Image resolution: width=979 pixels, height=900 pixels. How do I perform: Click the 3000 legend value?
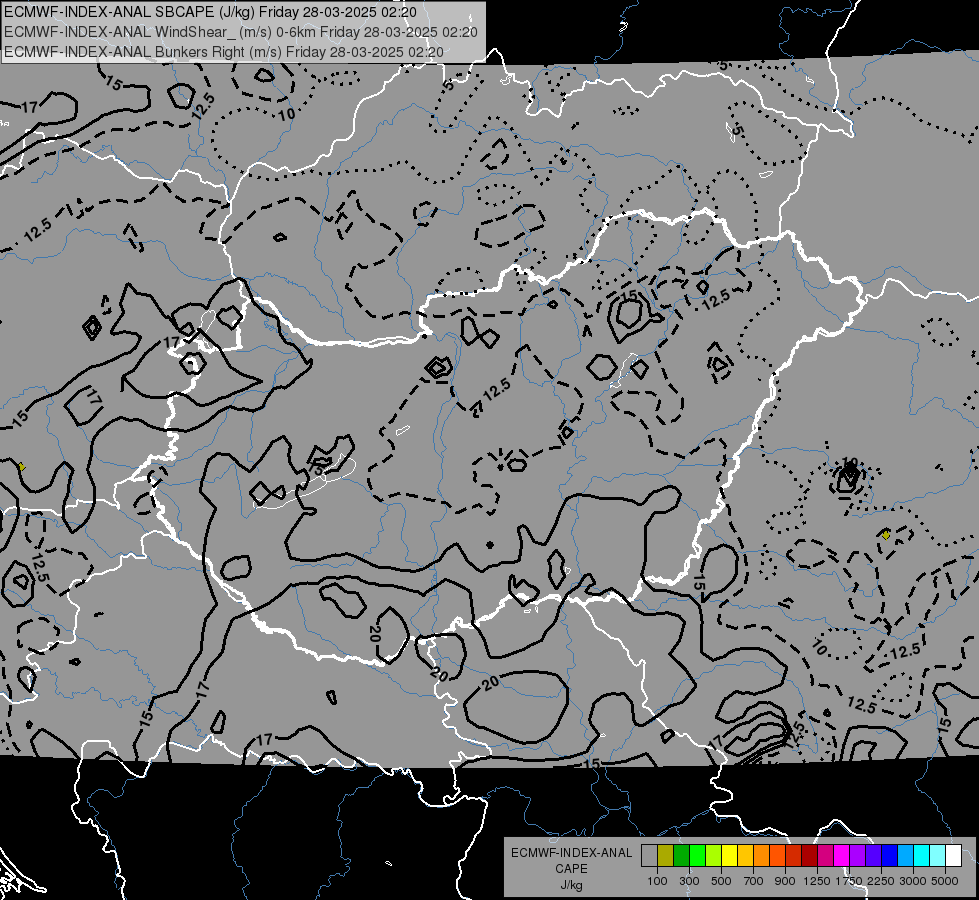click(913, 881)
